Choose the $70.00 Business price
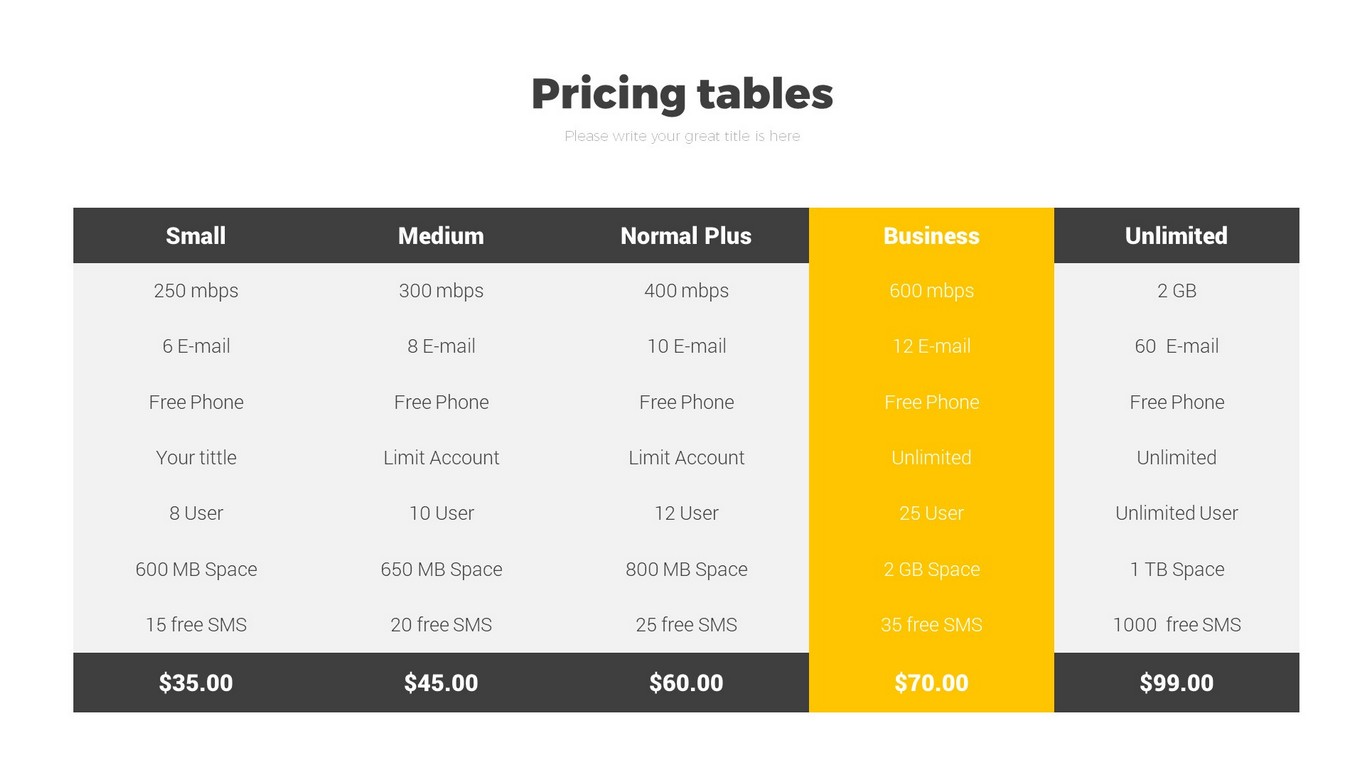1365x768 pixels. (x=931, y=683)
